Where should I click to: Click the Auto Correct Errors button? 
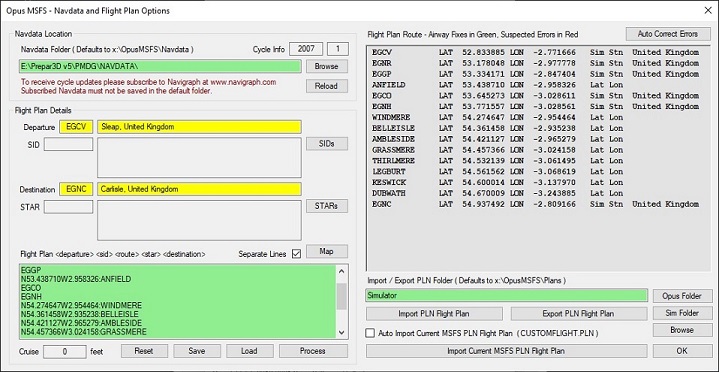669,34
